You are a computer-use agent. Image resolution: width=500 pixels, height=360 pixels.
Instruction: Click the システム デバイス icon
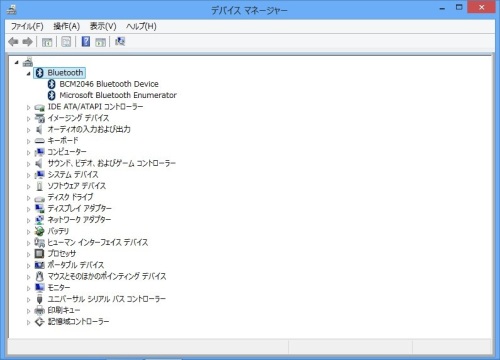pos(39,175)
